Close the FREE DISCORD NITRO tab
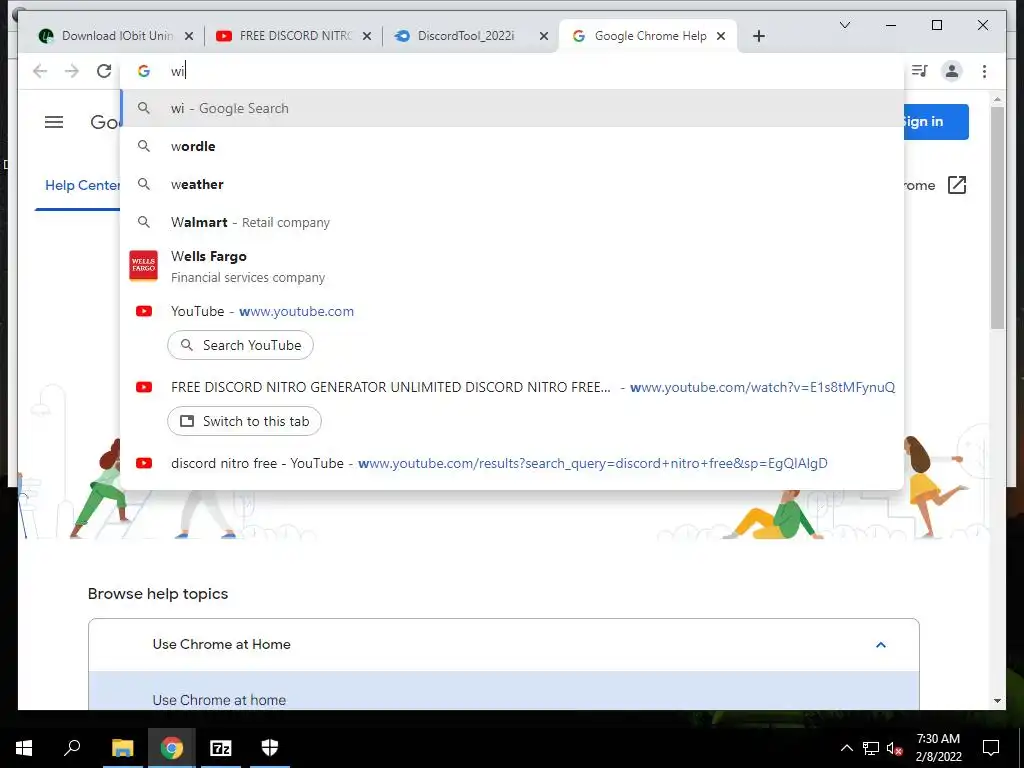 click(x=367, y=37)
